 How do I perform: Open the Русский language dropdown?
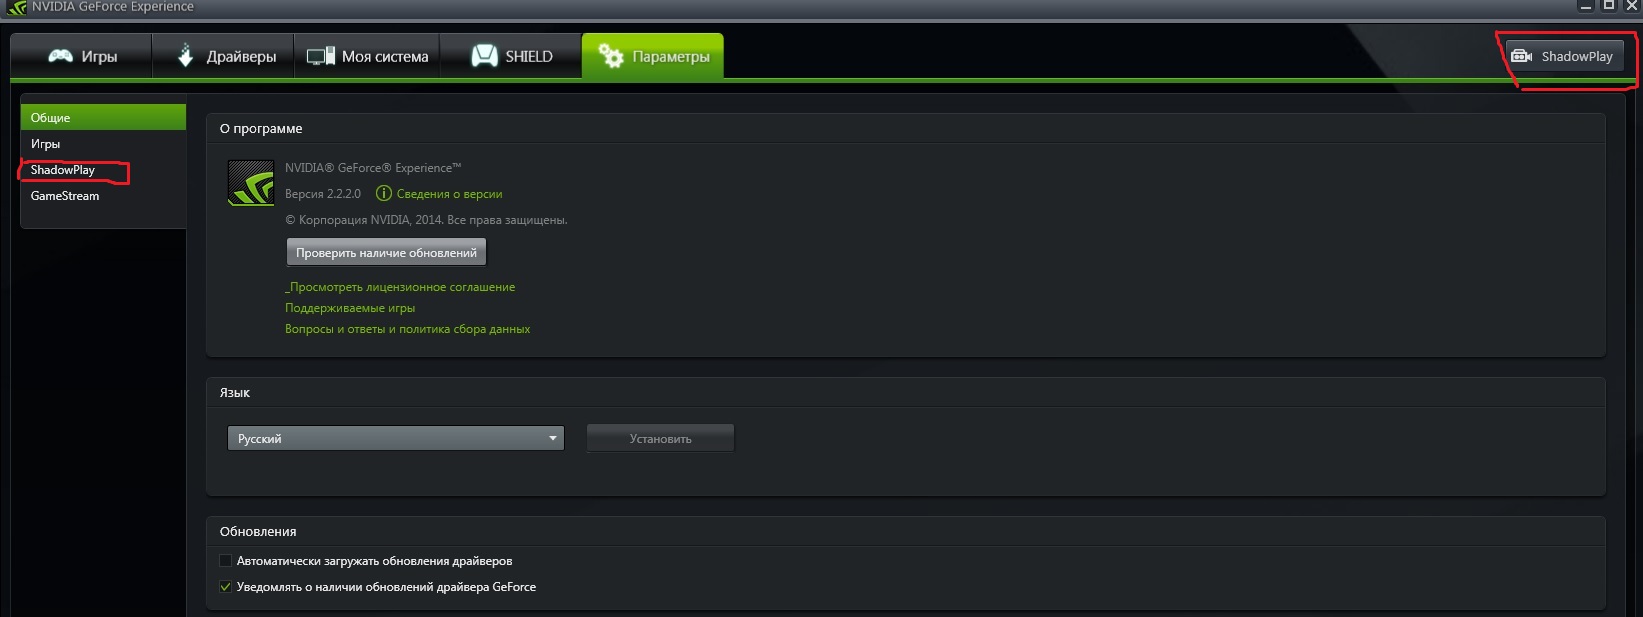coord(395,438)
